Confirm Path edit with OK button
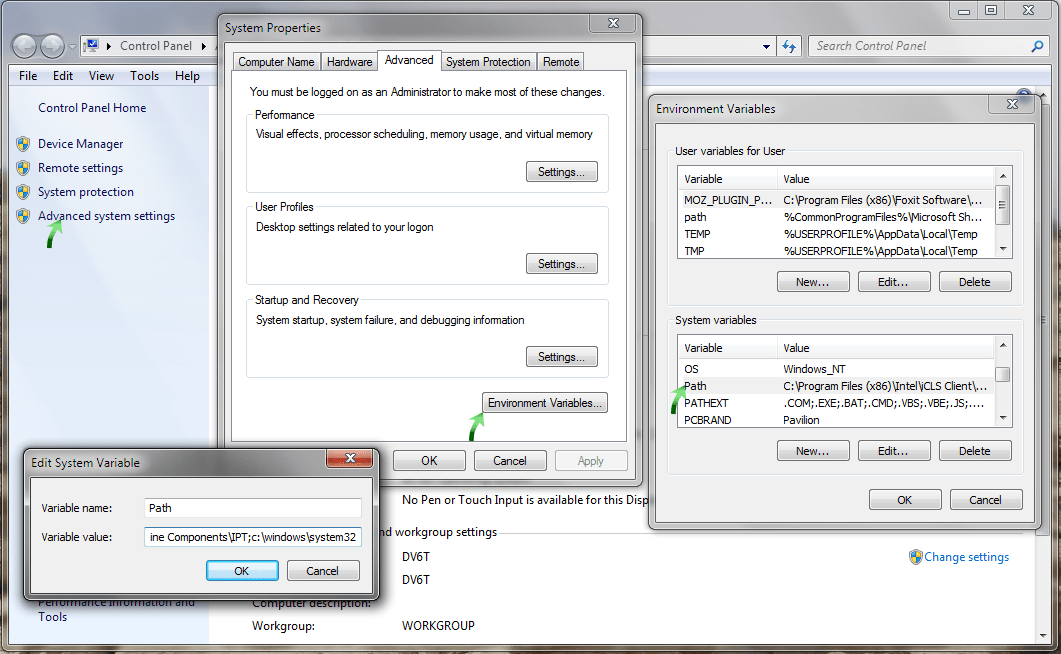Image resolution: width=1061 pixels, height=654 pixels. point(242,570)
